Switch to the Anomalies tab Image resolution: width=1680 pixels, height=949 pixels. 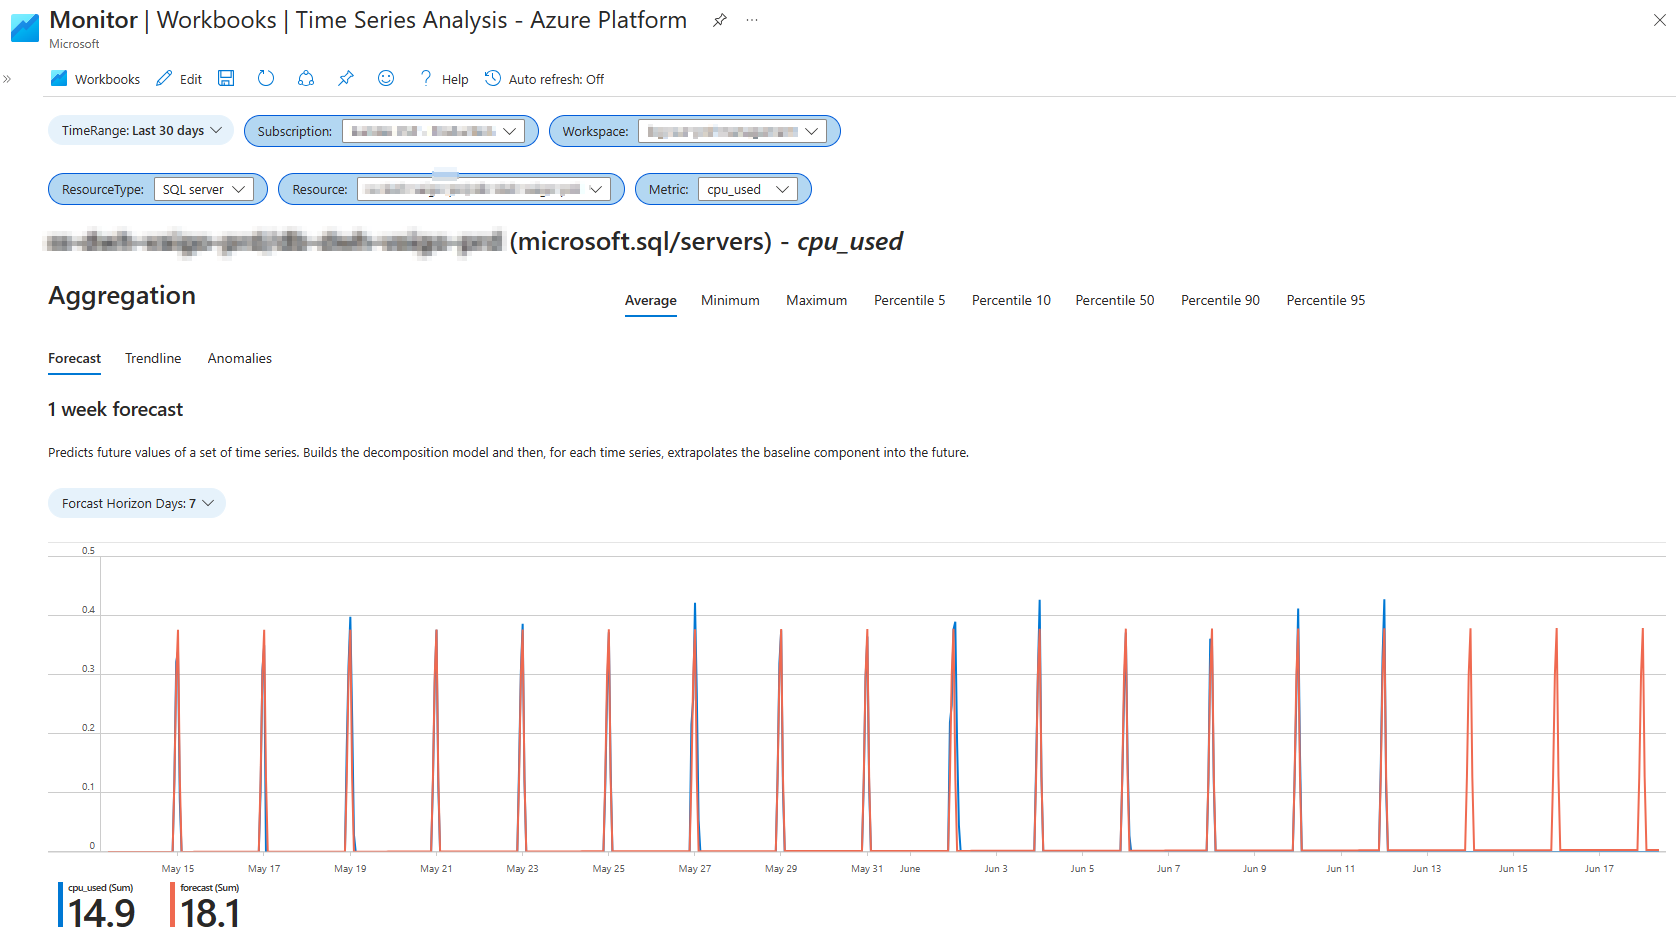[240, 358]
